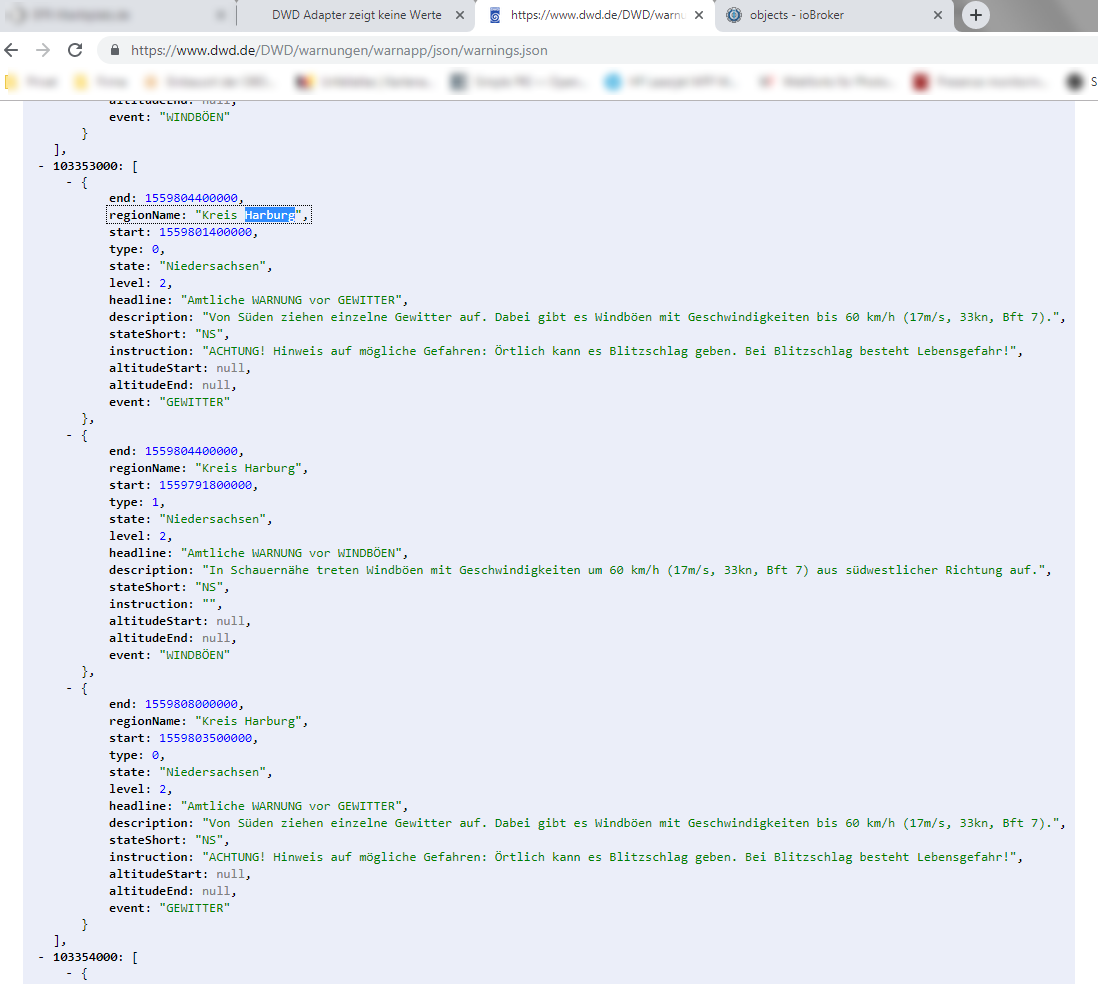Click the event WINDBÖEN value below altitudeEnd in second object
Image resolution: width=1098 pixels, height=984 pixels.
point(195,655)
